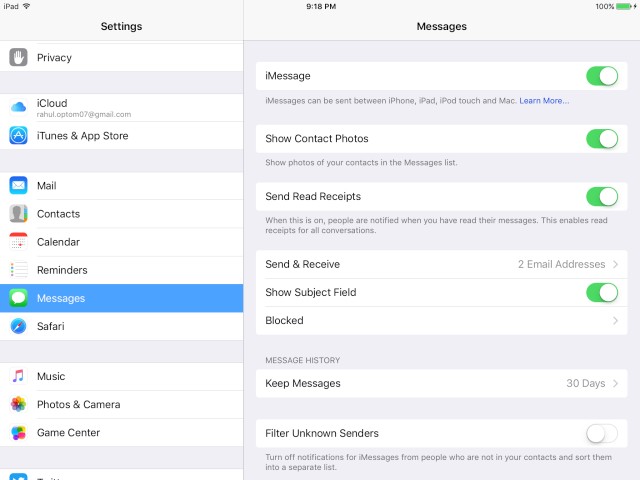Turn off the iMessage switch

click(602, 76)
